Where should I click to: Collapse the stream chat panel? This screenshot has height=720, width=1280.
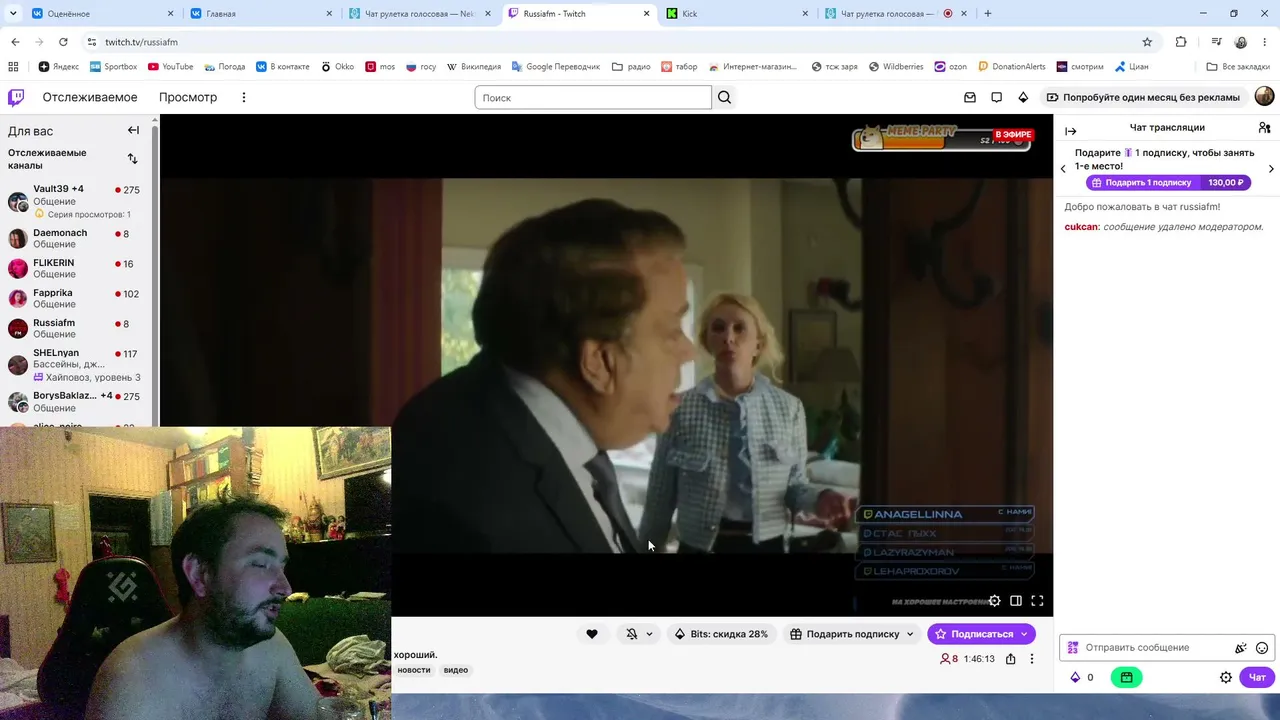point(1071,131)
